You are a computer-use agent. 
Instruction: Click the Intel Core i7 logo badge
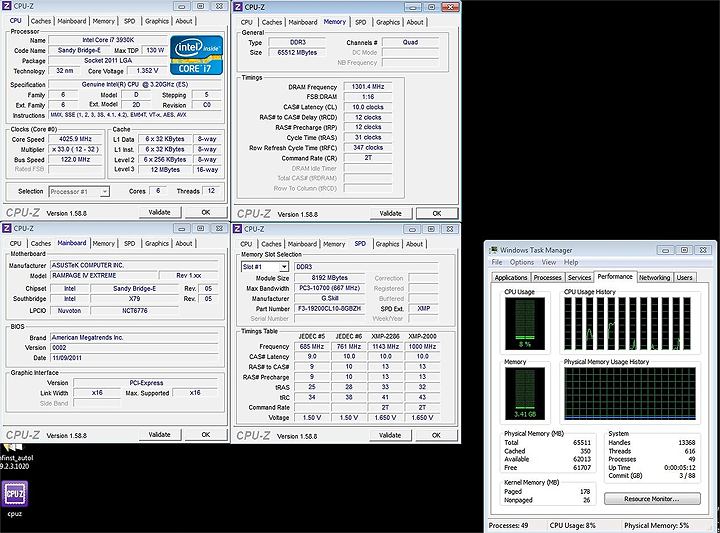pos(196,55)
